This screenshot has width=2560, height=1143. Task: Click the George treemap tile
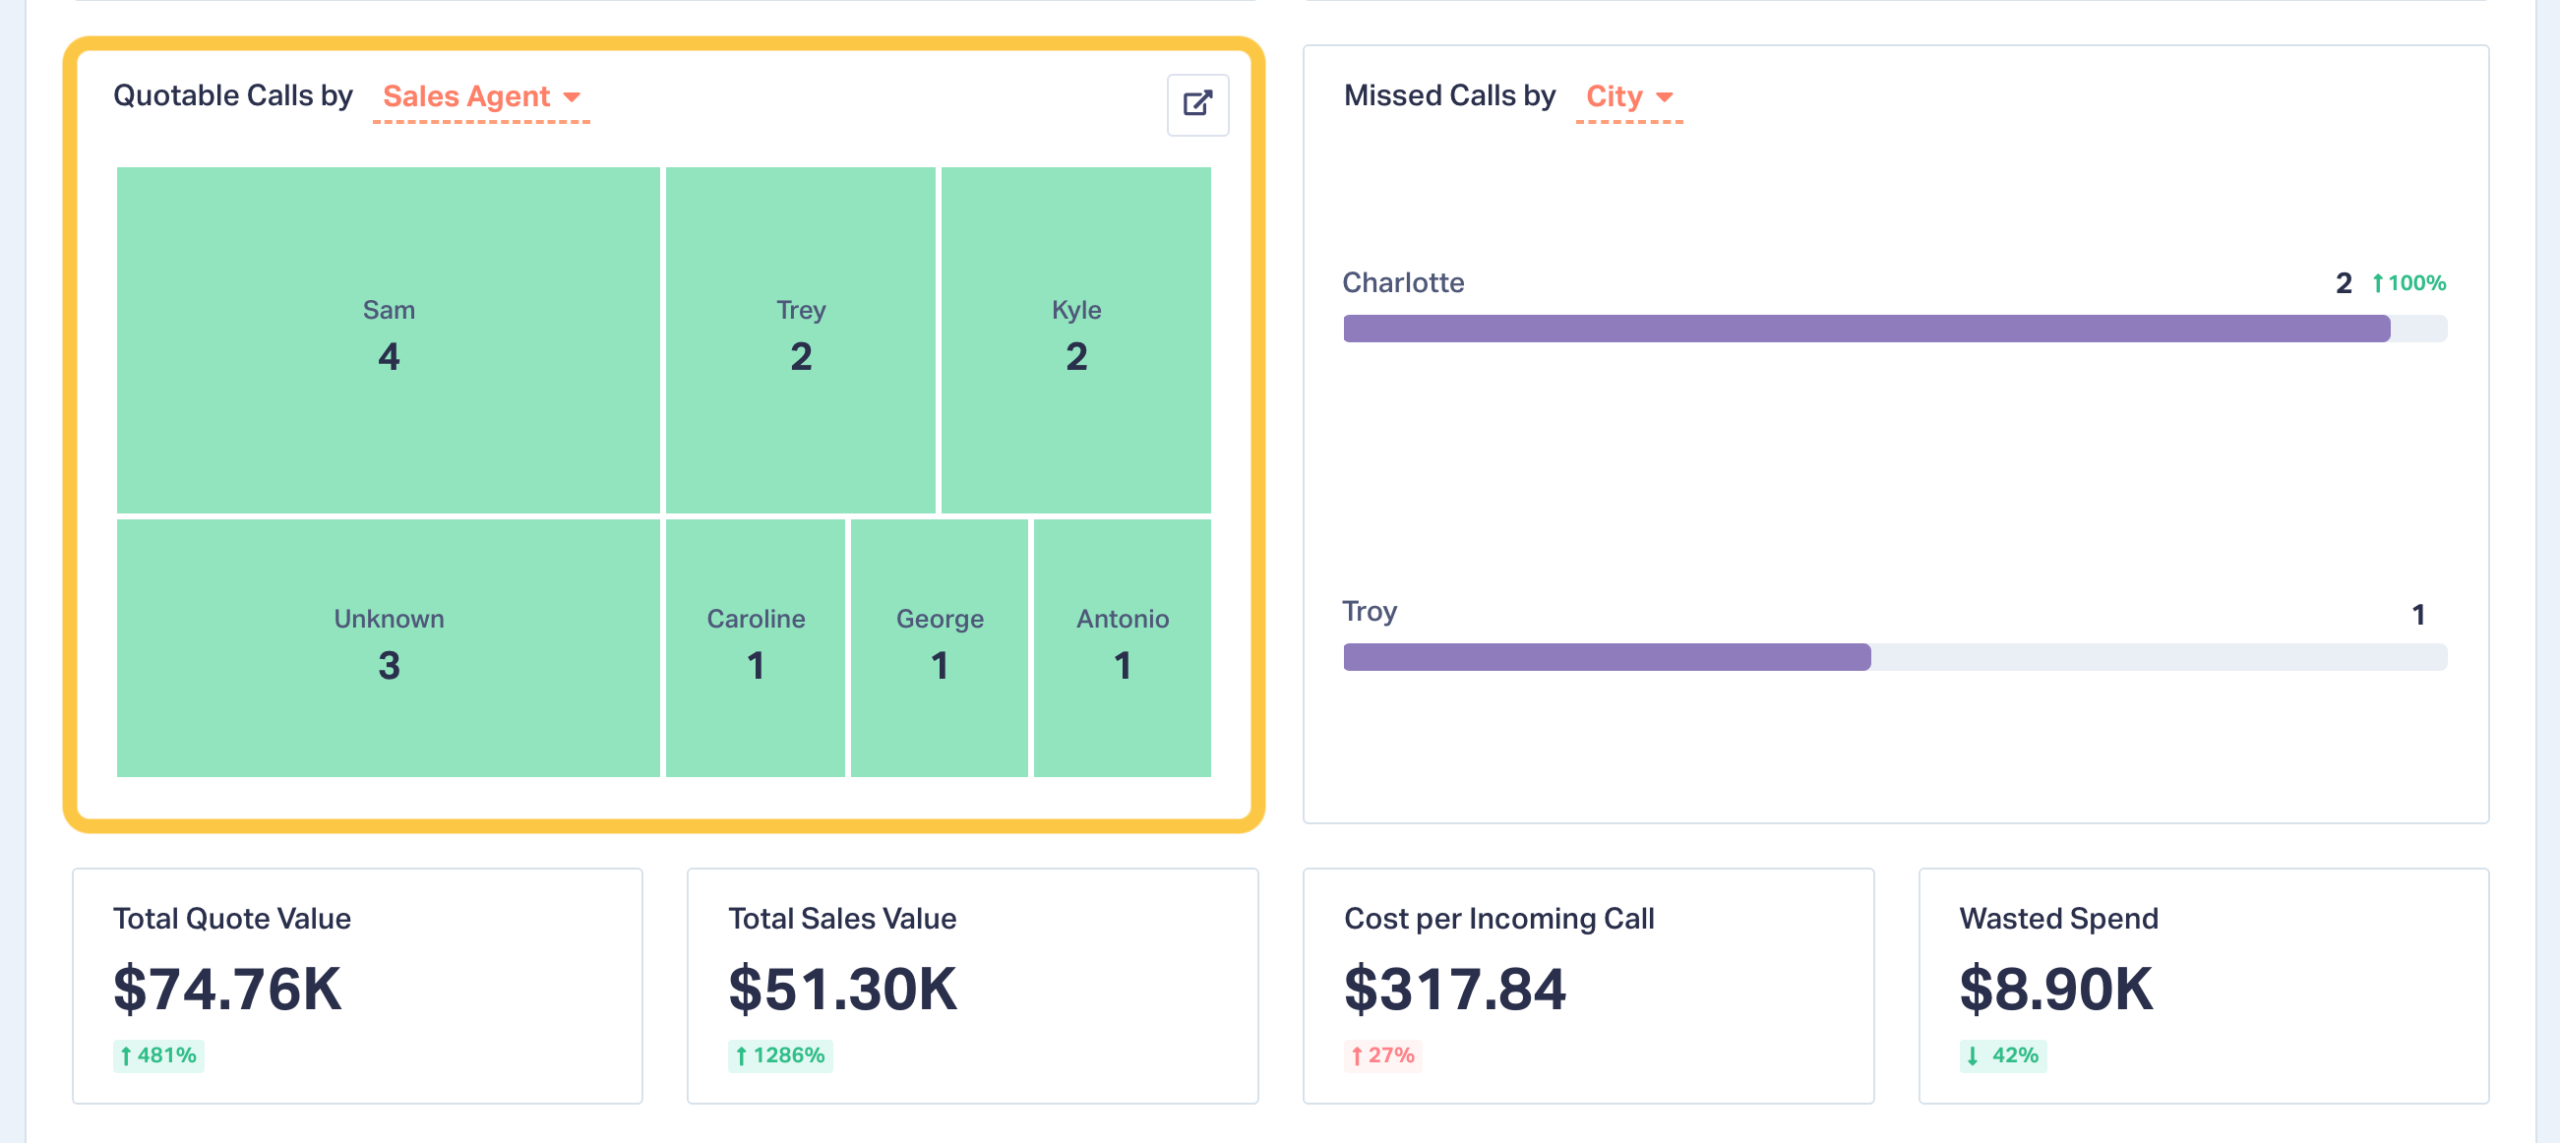(939, 646)
